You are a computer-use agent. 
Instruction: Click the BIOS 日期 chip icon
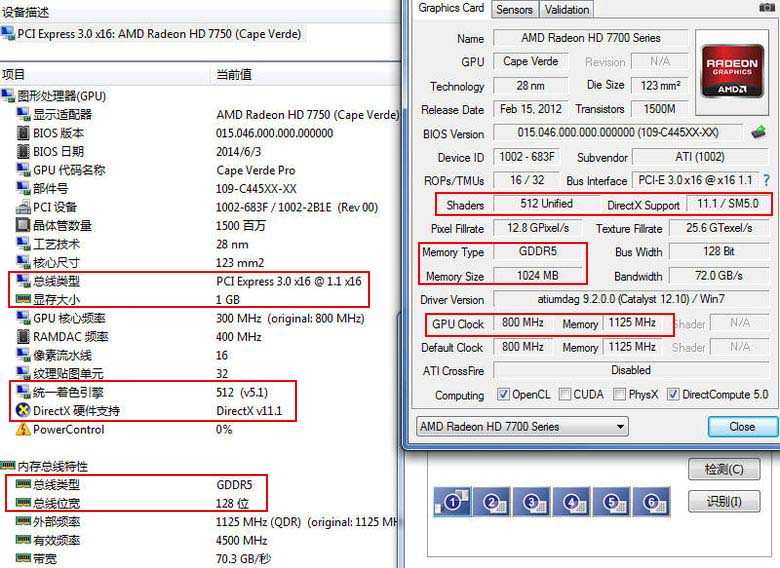point(23,151)
